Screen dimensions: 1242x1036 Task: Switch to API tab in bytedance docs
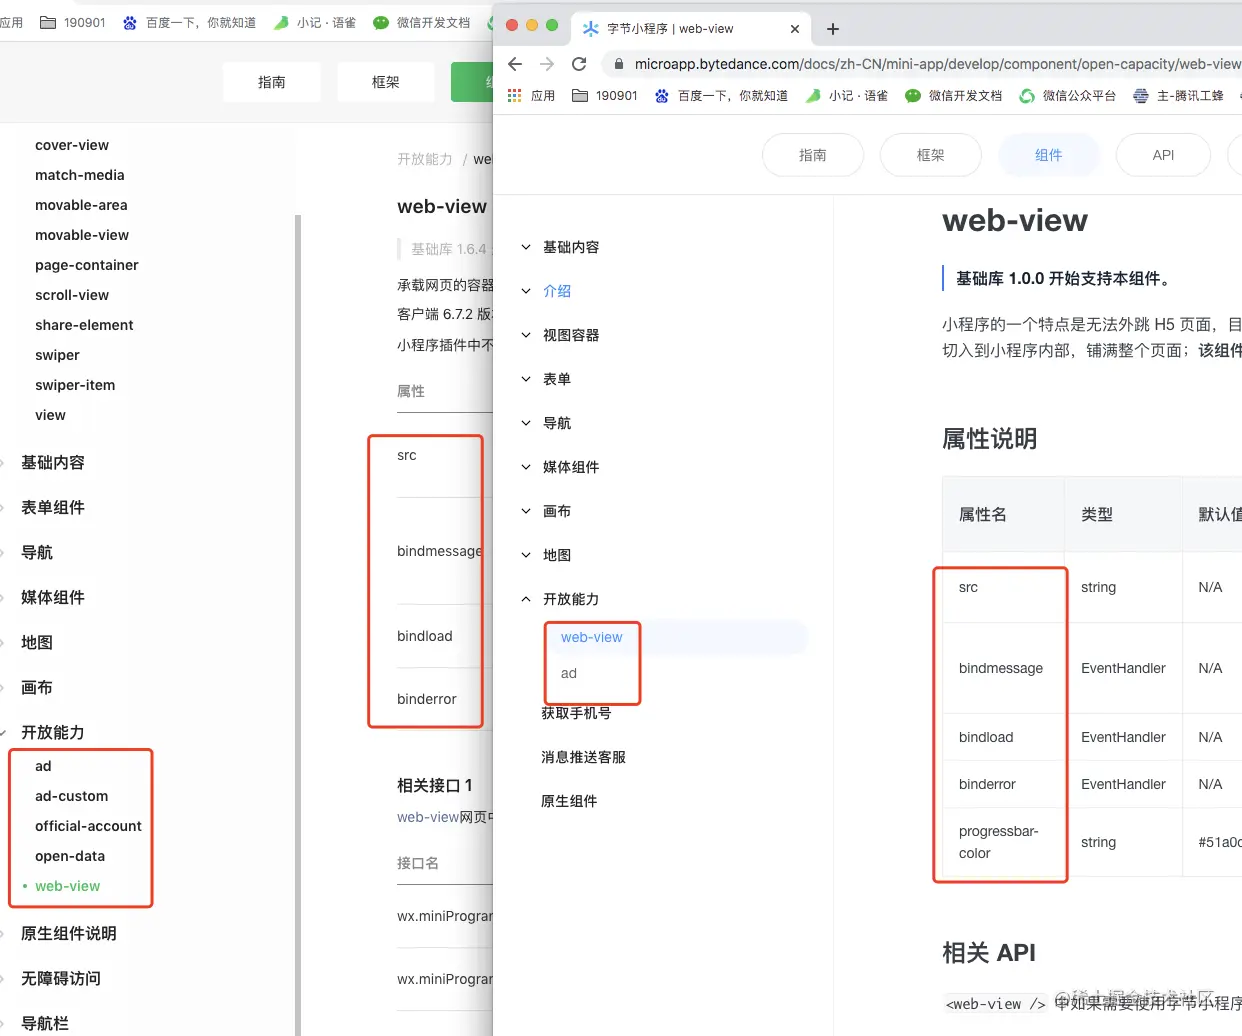[1163, 155]
